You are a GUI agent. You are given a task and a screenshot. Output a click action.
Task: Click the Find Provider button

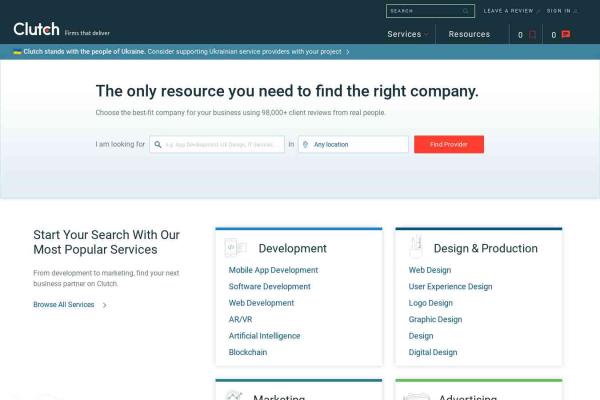point(448,144)
